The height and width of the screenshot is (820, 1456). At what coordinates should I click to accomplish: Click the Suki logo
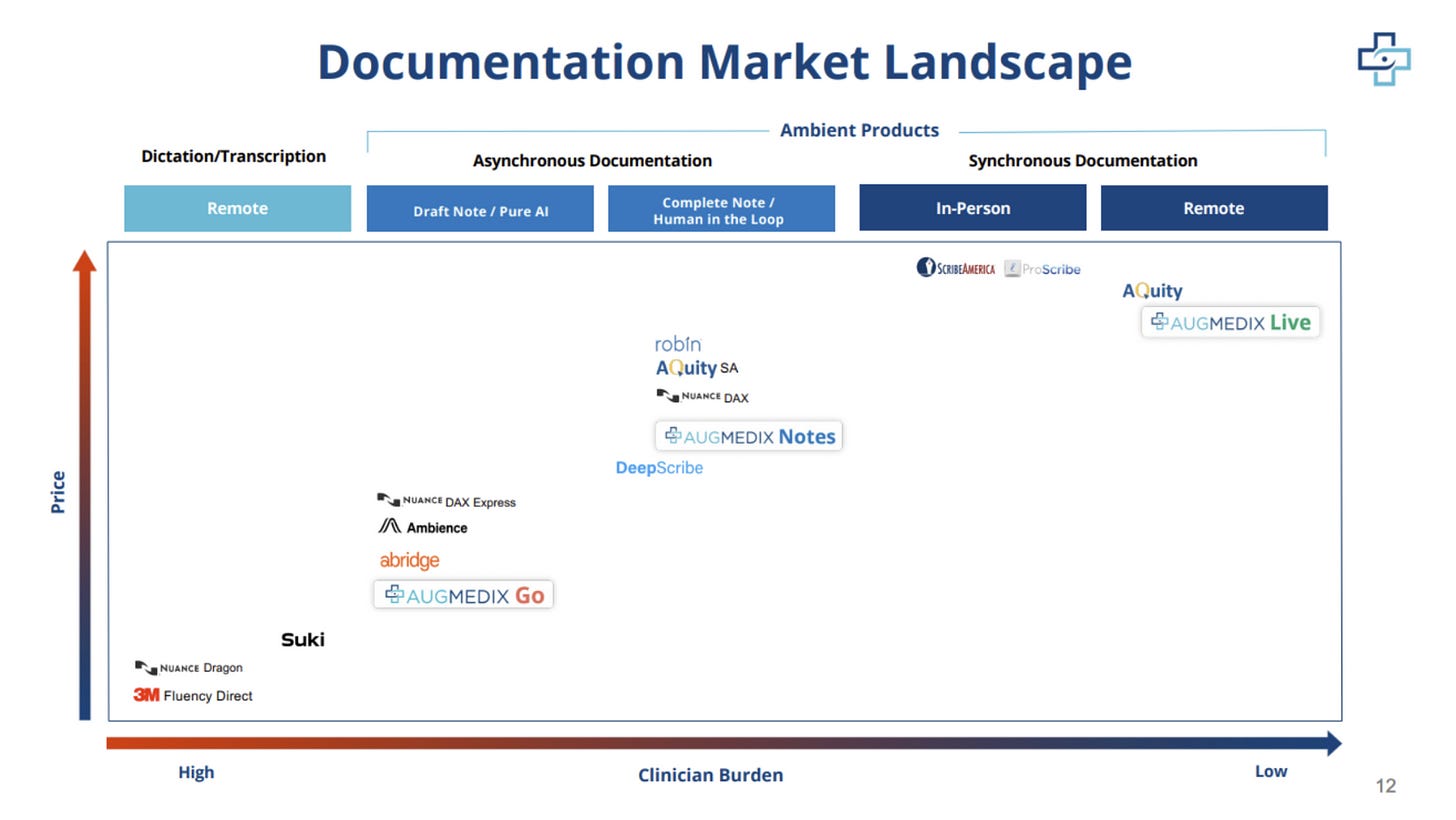(x=302, y=640)
